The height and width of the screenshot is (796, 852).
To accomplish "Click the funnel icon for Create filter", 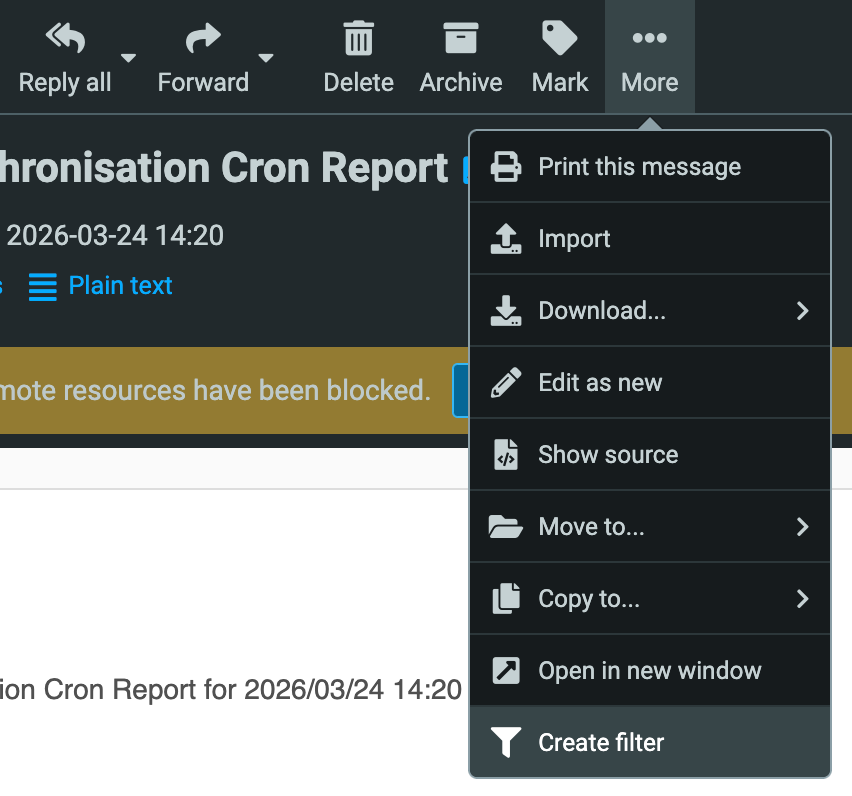I will (x=506, y=743).
